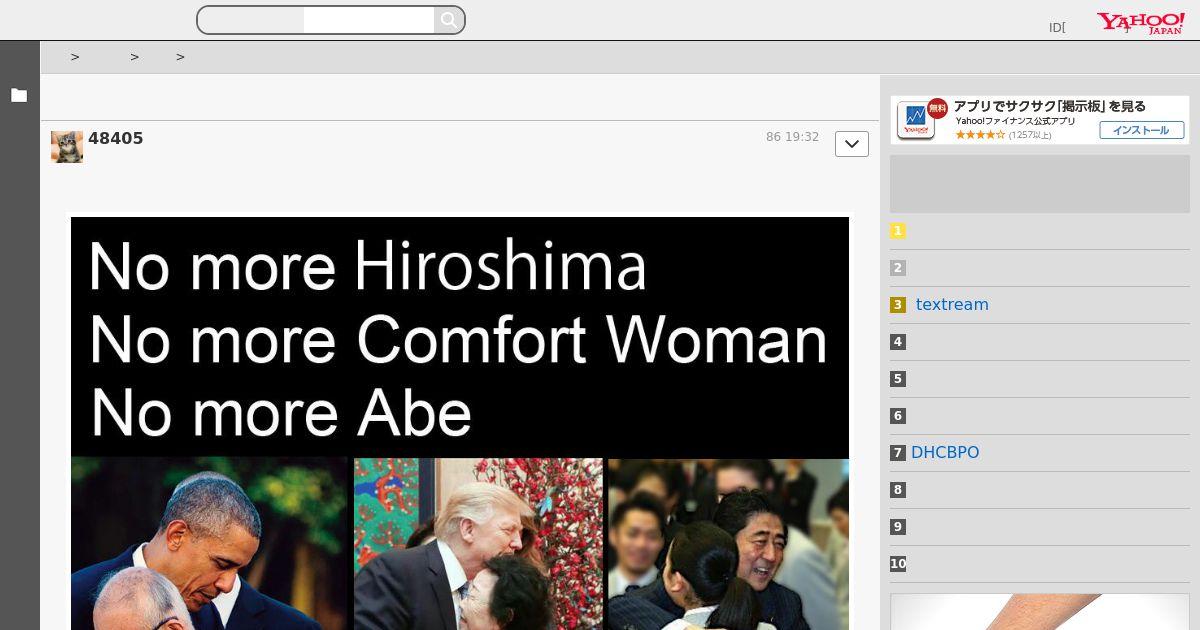This screenshot has height=630, width=1200.
Task: Open the post timestamp 19:32
Action: pyautogui.click(x=792, y=137)
